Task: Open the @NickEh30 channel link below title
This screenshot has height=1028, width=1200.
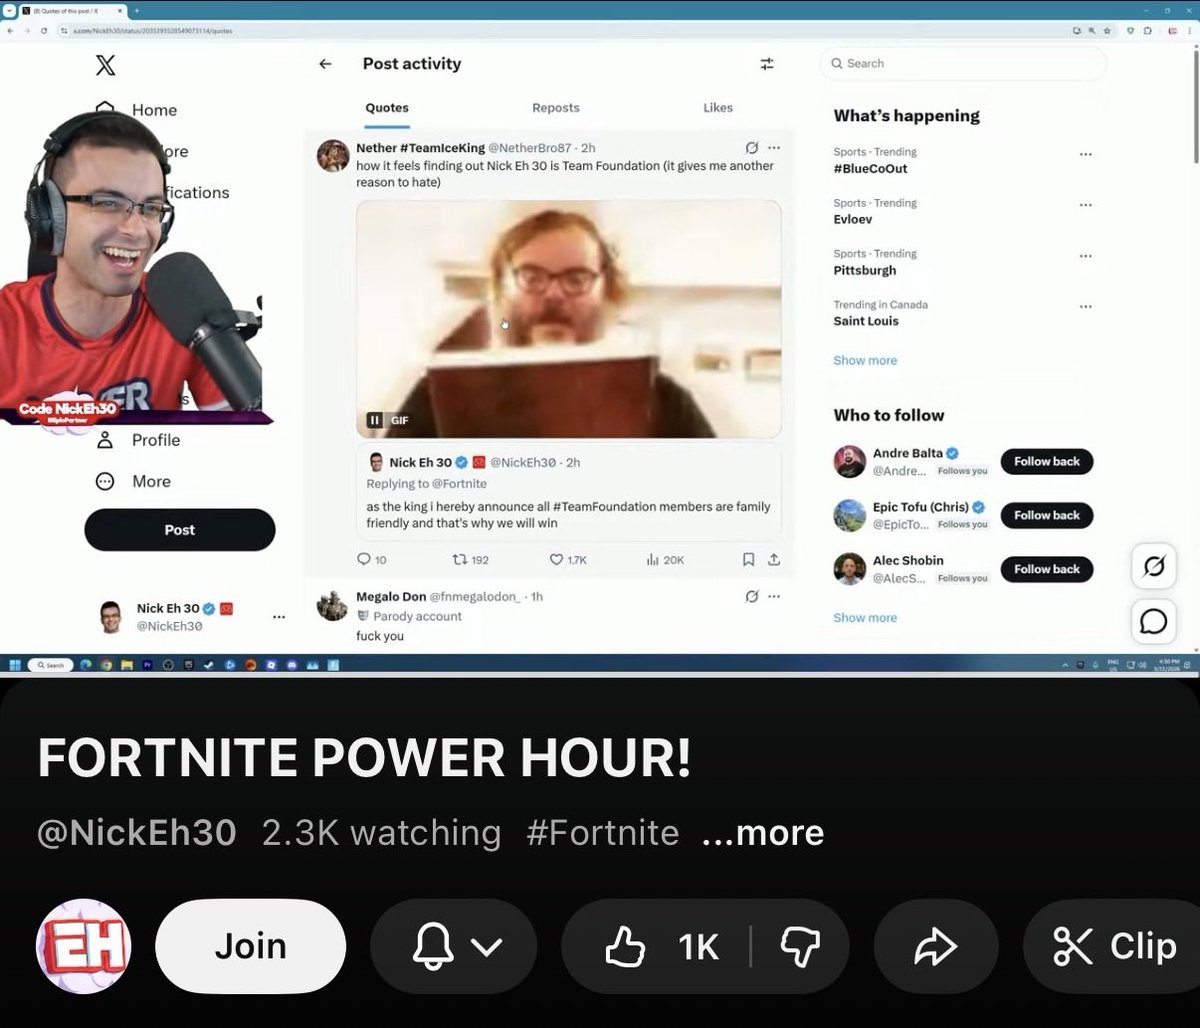Action: 137,832
